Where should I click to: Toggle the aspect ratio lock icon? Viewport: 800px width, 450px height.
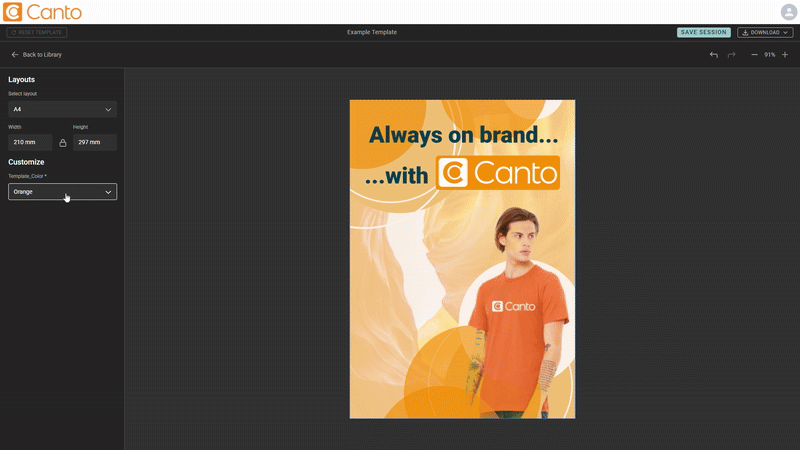(63, 143)
